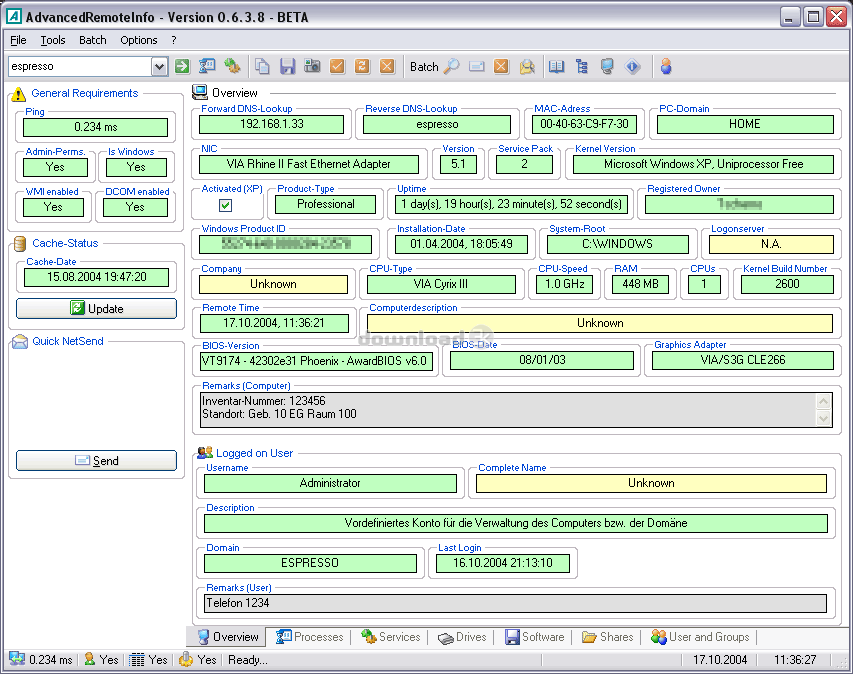
Task: Click the envelope with magnifier toolbar icon
Action: (x=527, y=66)
